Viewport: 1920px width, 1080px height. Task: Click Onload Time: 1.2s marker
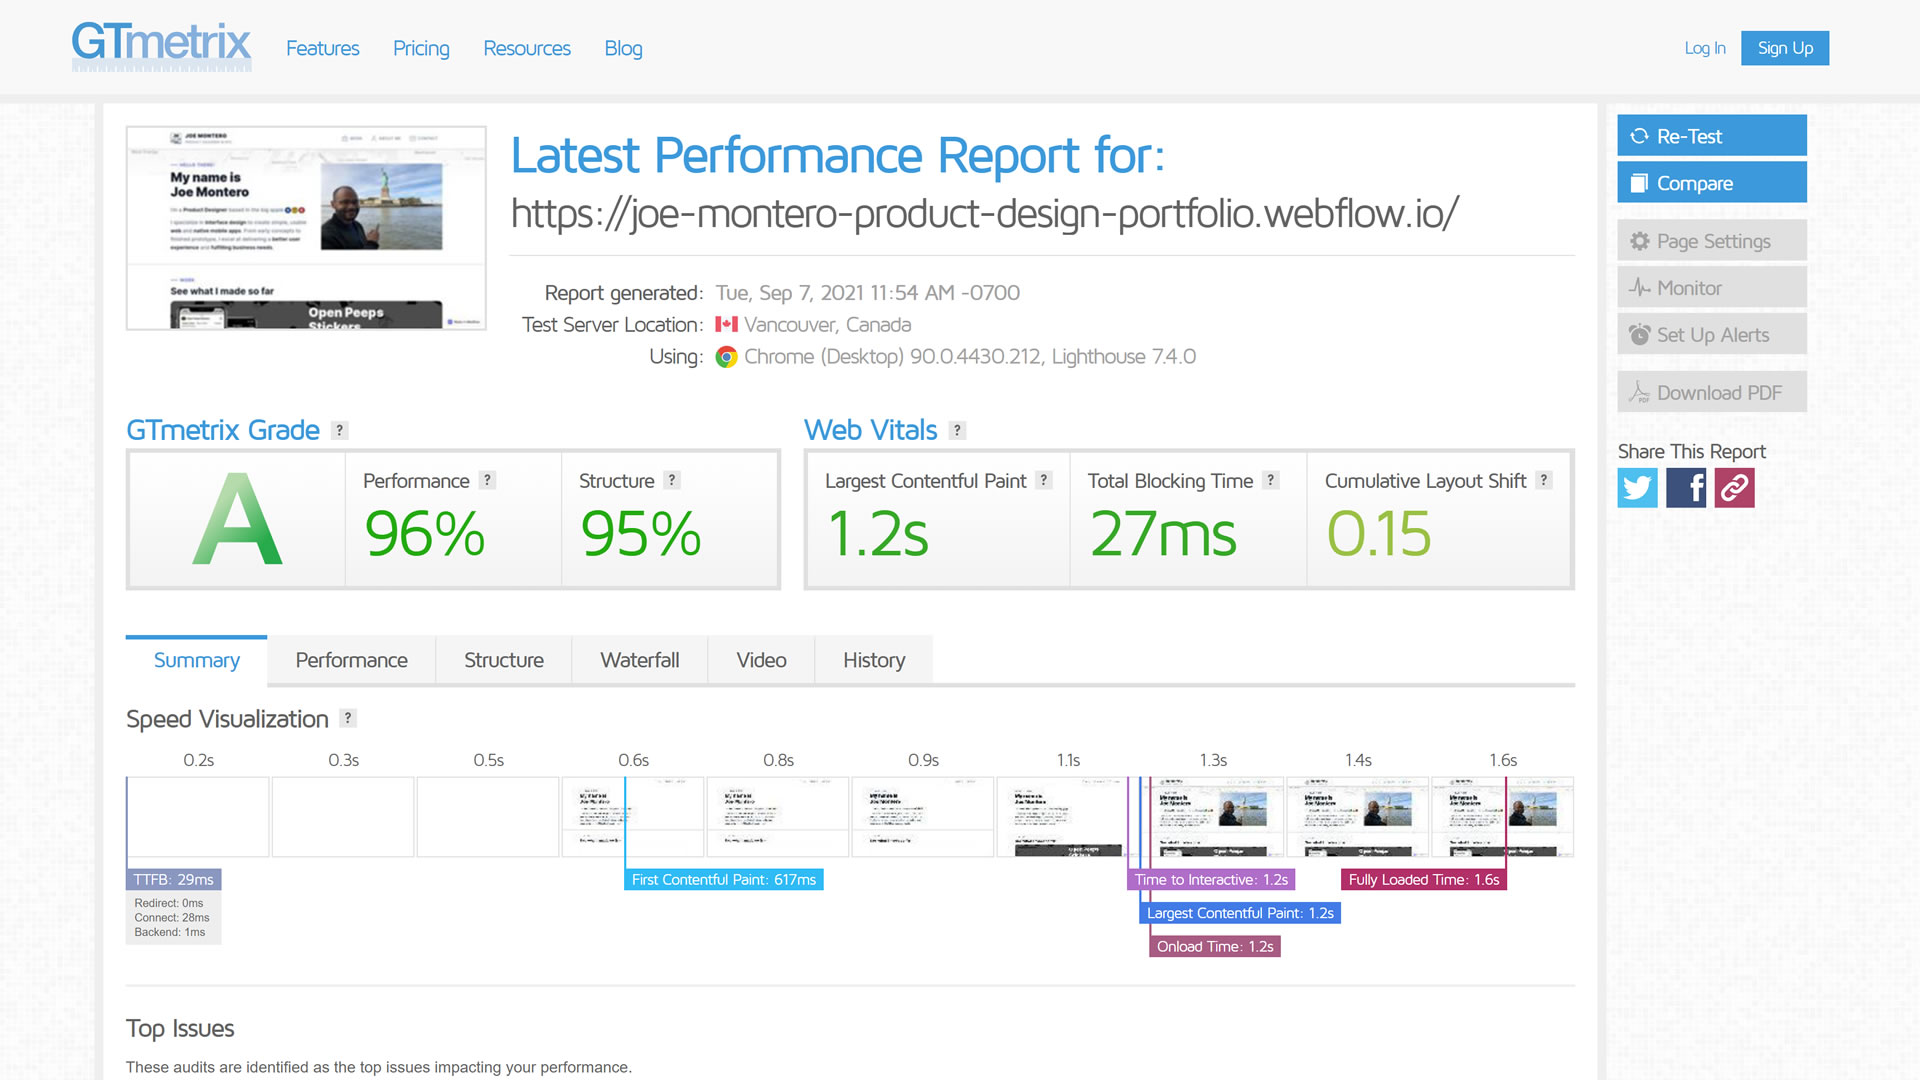coord(1215,947)
